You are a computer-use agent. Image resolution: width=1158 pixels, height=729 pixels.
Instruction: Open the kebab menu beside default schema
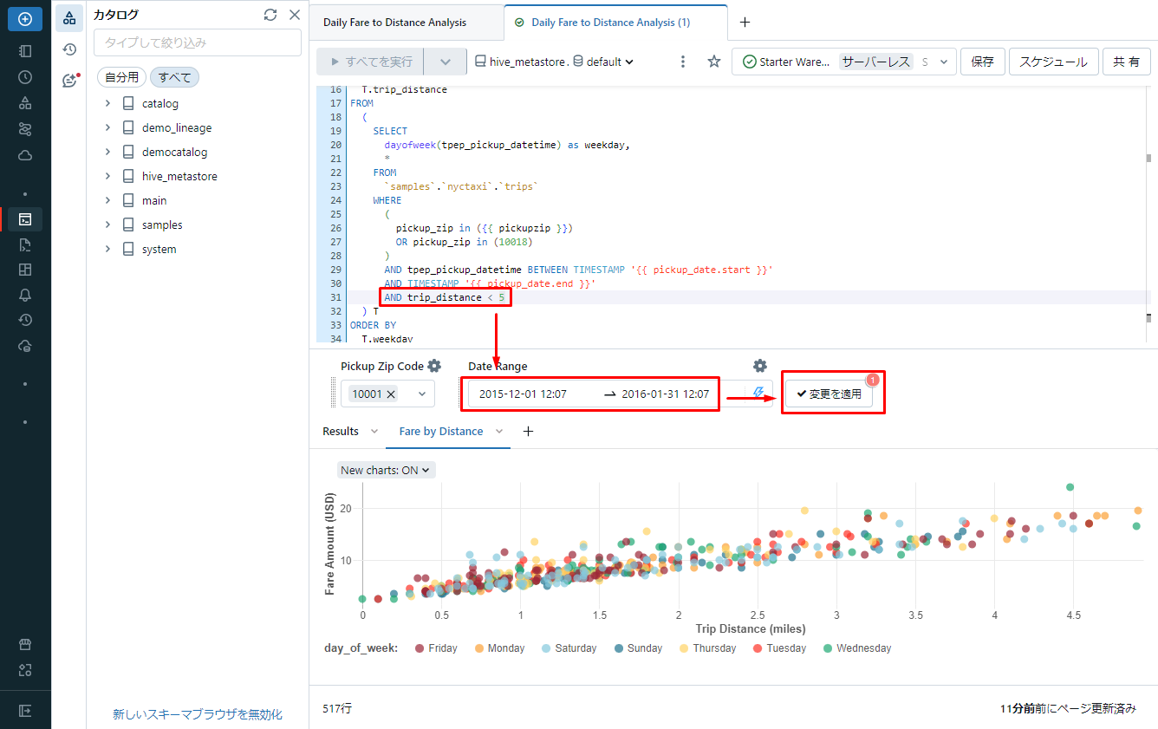[683, 62]
